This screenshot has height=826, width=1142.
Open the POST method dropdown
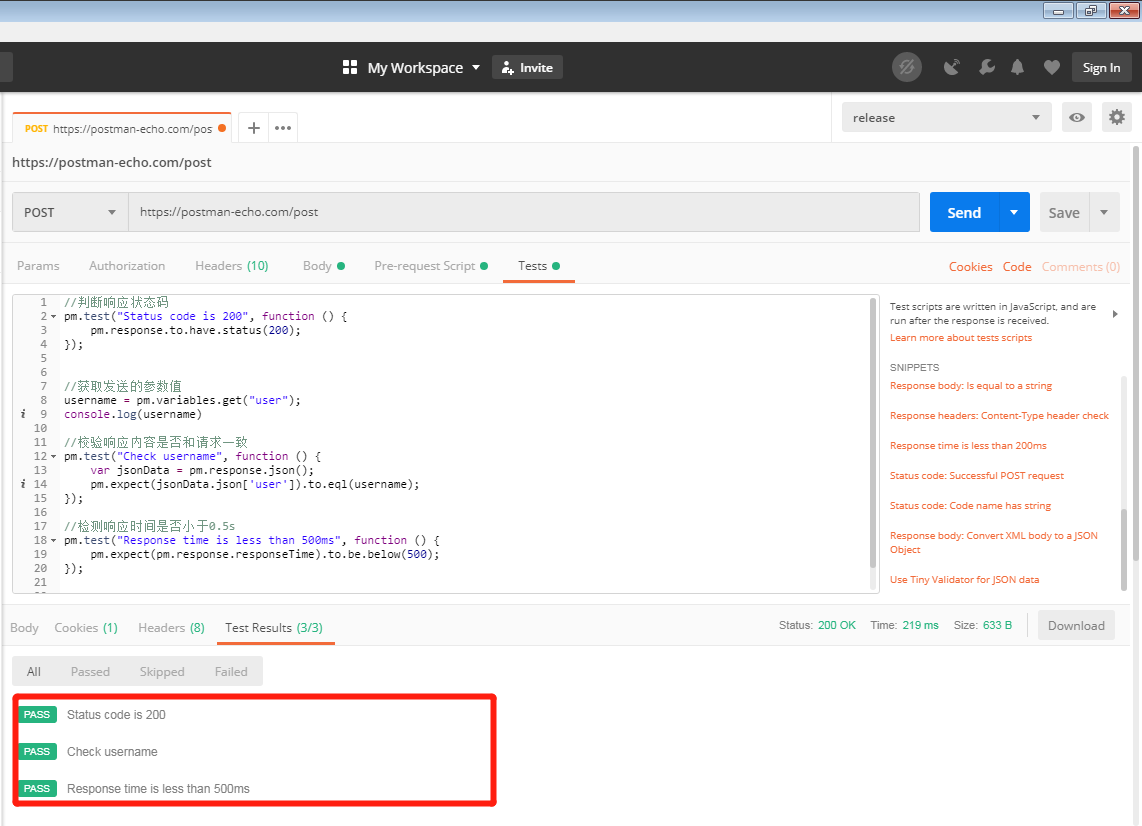point(70,212)
